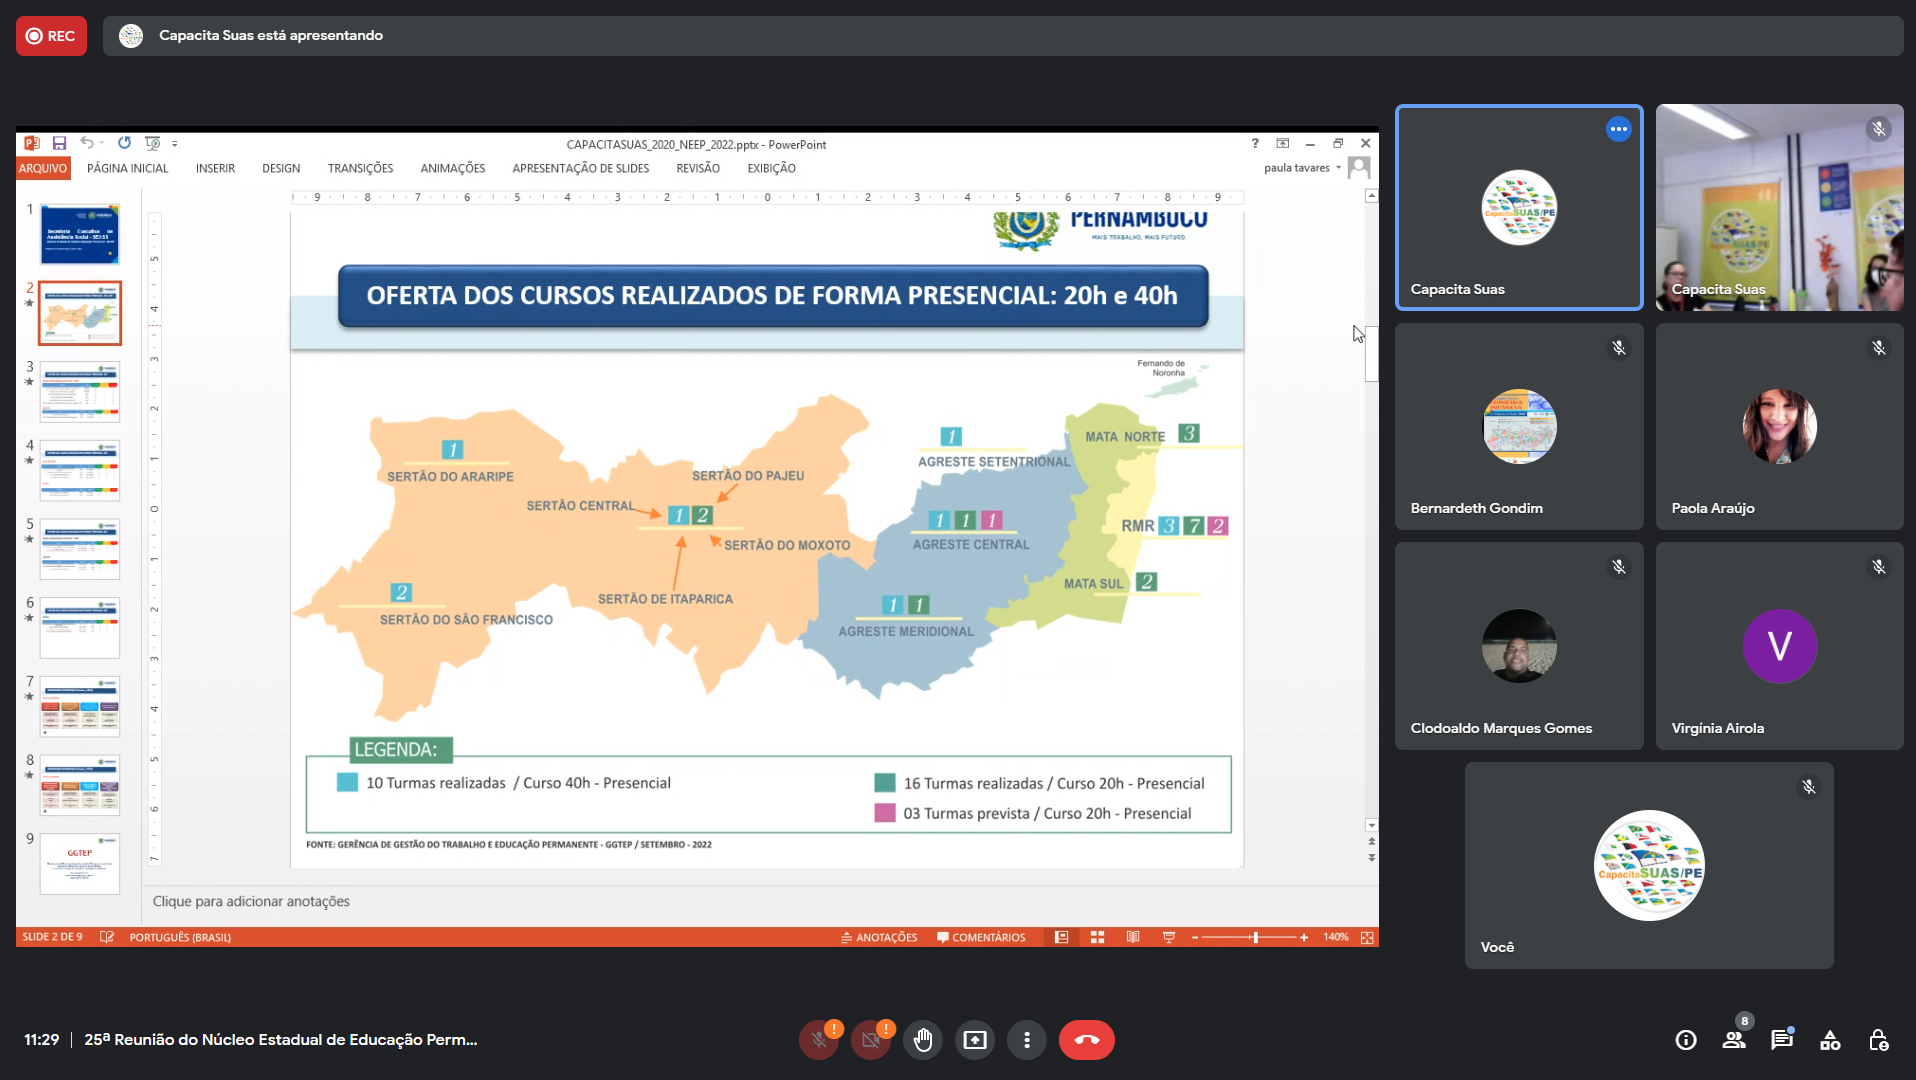The width and height of the screenshot is (1916, 1080).
Task: Open host controls lock icon
Action: point(1878,1041)
